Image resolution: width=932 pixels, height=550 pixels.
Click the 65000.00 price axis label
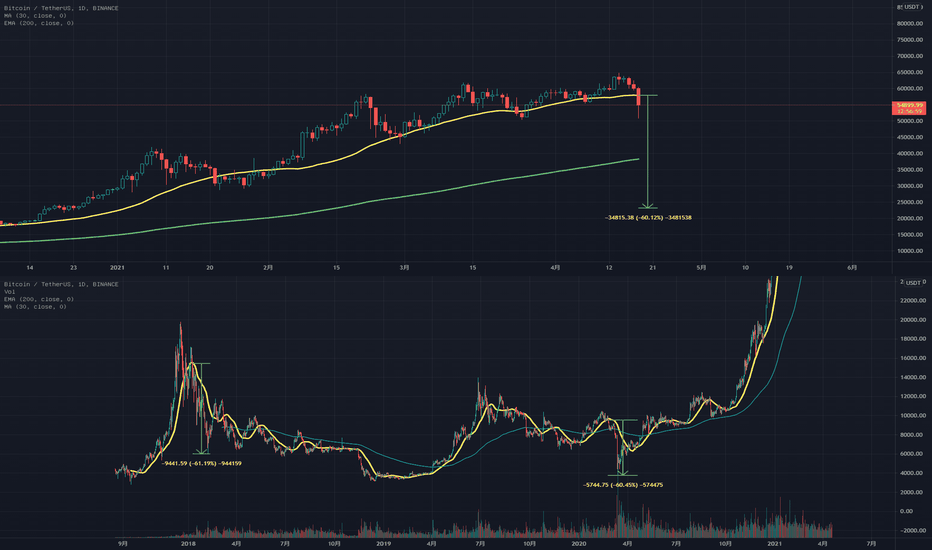point(910,73)
